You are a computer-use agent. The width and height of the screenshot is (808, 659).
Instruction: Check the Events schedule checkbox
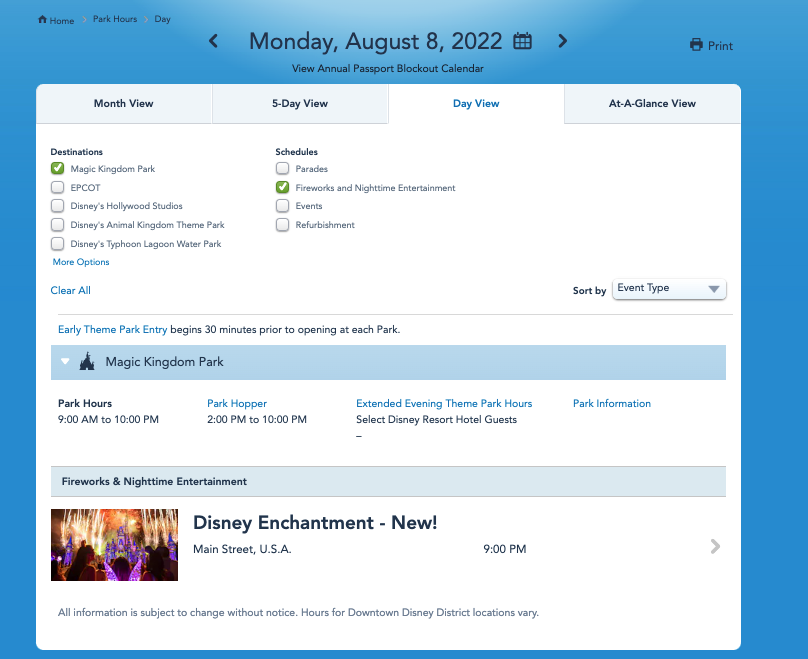282,206
